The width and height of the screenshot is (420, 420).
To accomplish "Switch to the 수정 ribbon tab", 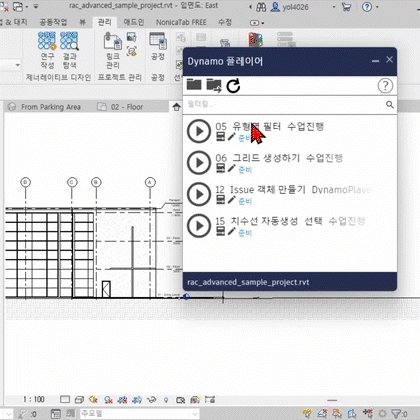I will [x=225, y=22].
